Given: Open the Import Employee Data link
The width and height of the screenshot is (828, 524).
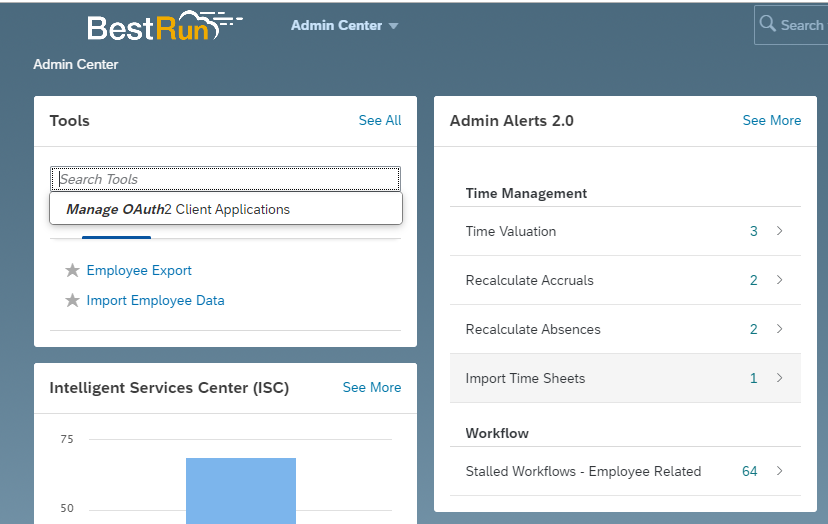Looking at the screenshot, I should (155, 301).
